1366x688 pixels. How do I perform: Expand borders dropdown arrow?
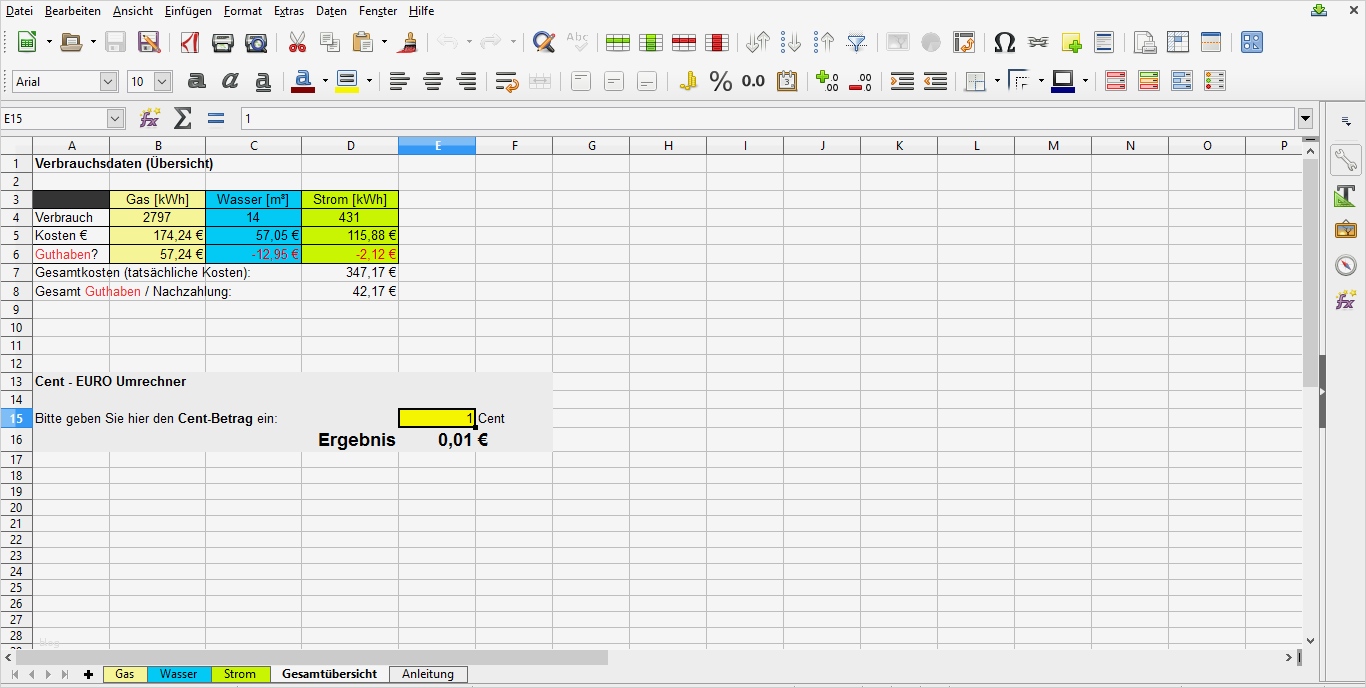[x=997, y=81]
